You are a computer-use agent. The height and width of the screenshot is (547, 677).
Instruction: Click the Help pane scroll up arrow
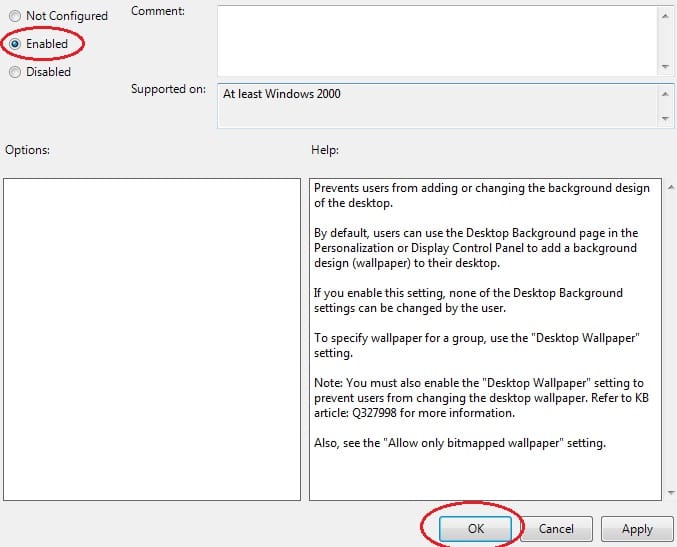tap(671, 187)
